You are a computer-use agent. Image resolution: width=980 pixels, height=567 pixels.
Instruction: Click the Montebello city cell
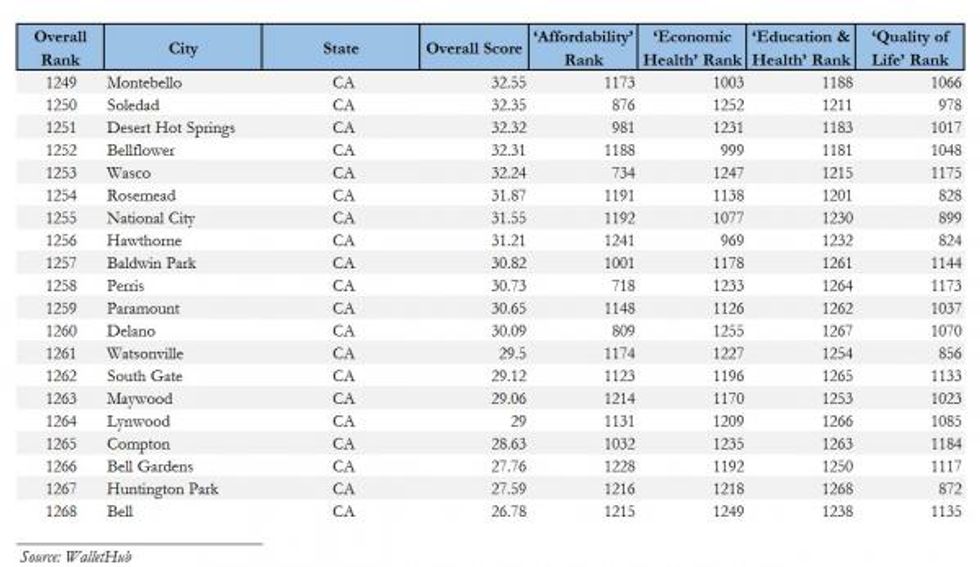coord(144,83)
